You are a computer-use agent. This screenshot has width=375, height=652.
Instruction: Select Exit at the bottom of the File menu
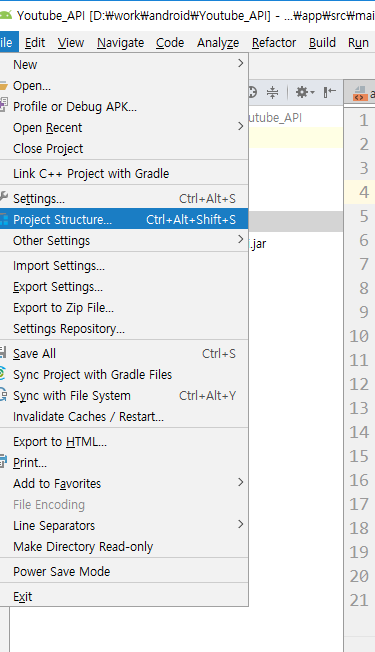[x=124, y=597]
